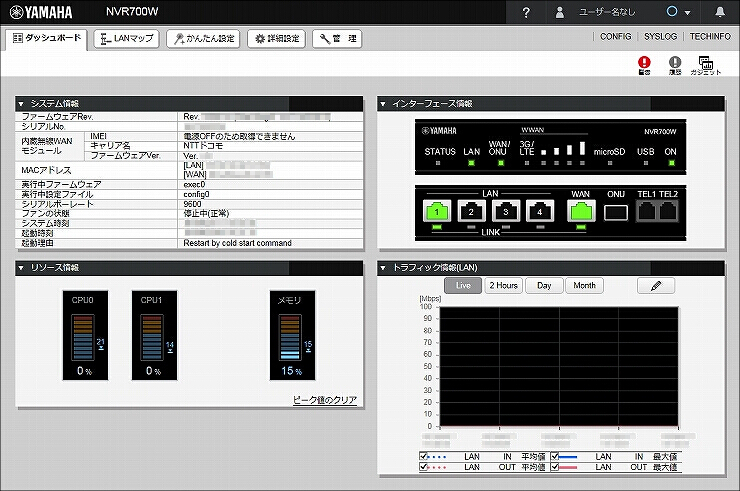Open the 詳細設定 tab
This screenshot has height=491, width=740.
(277, 39)
